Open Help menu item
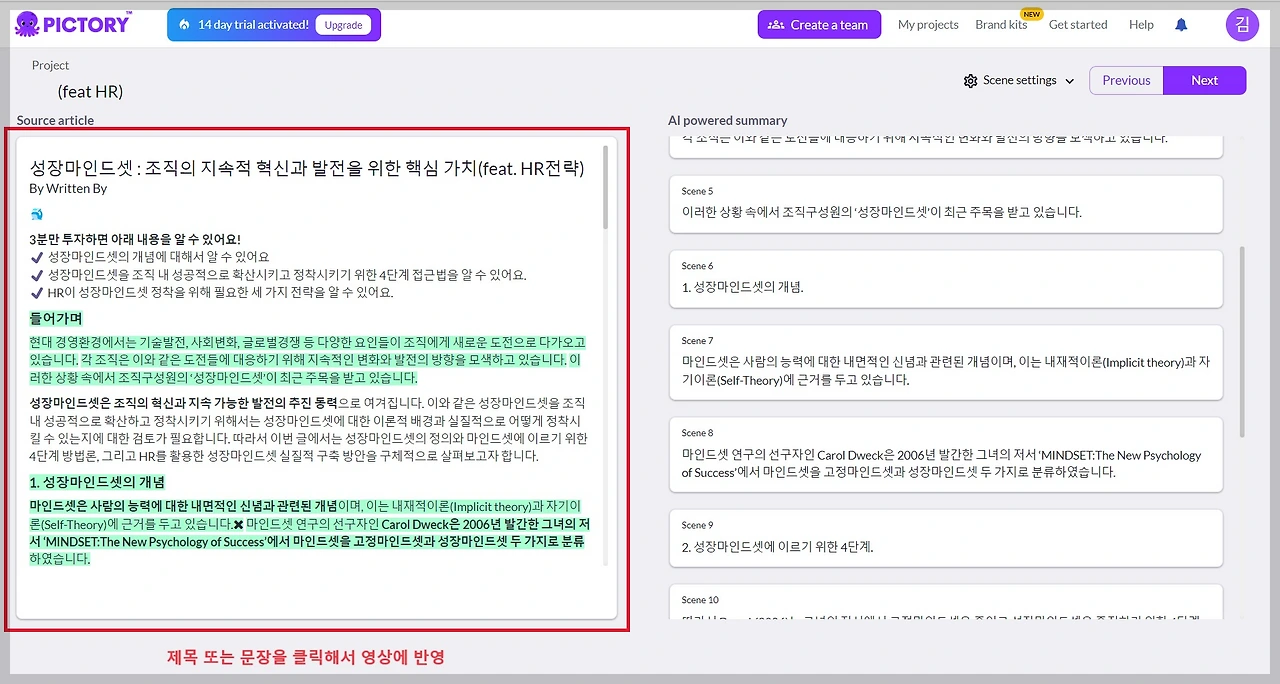This screenshot has width=1280, height=684. [x=1141, y=25]
